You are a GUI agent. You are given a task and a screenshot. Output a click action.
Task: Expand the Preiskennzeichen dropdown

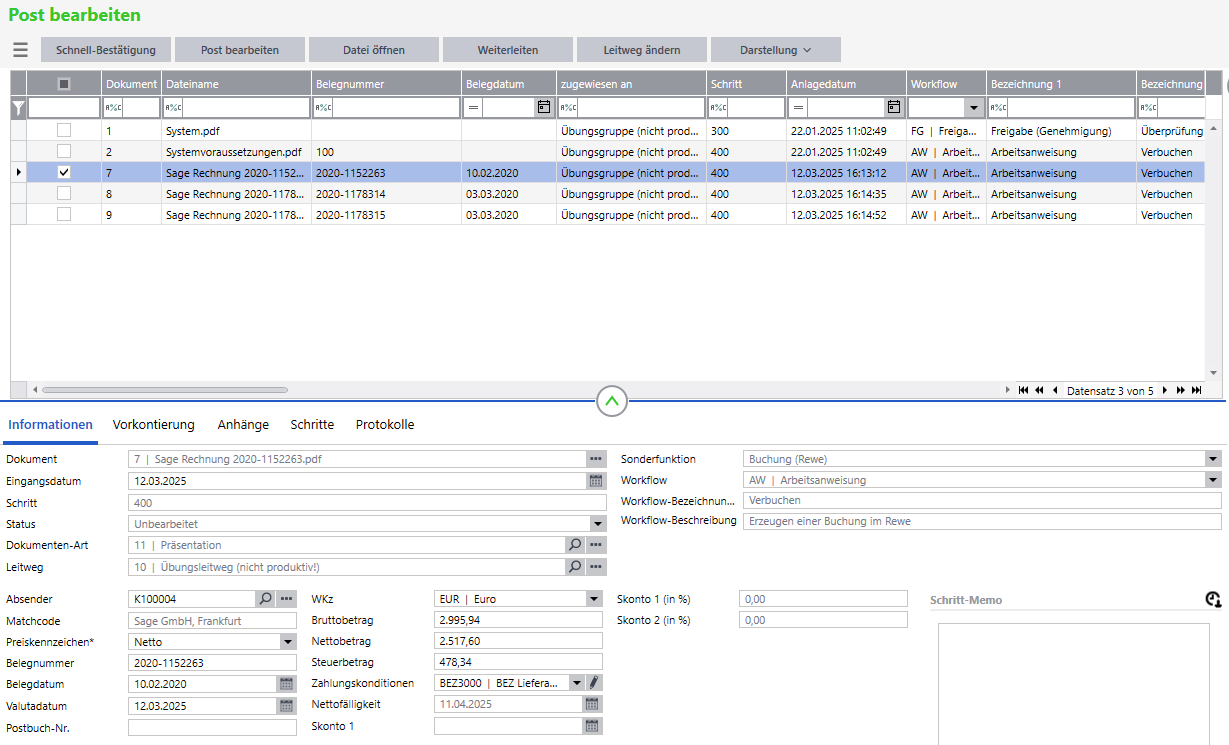[288, 642]
